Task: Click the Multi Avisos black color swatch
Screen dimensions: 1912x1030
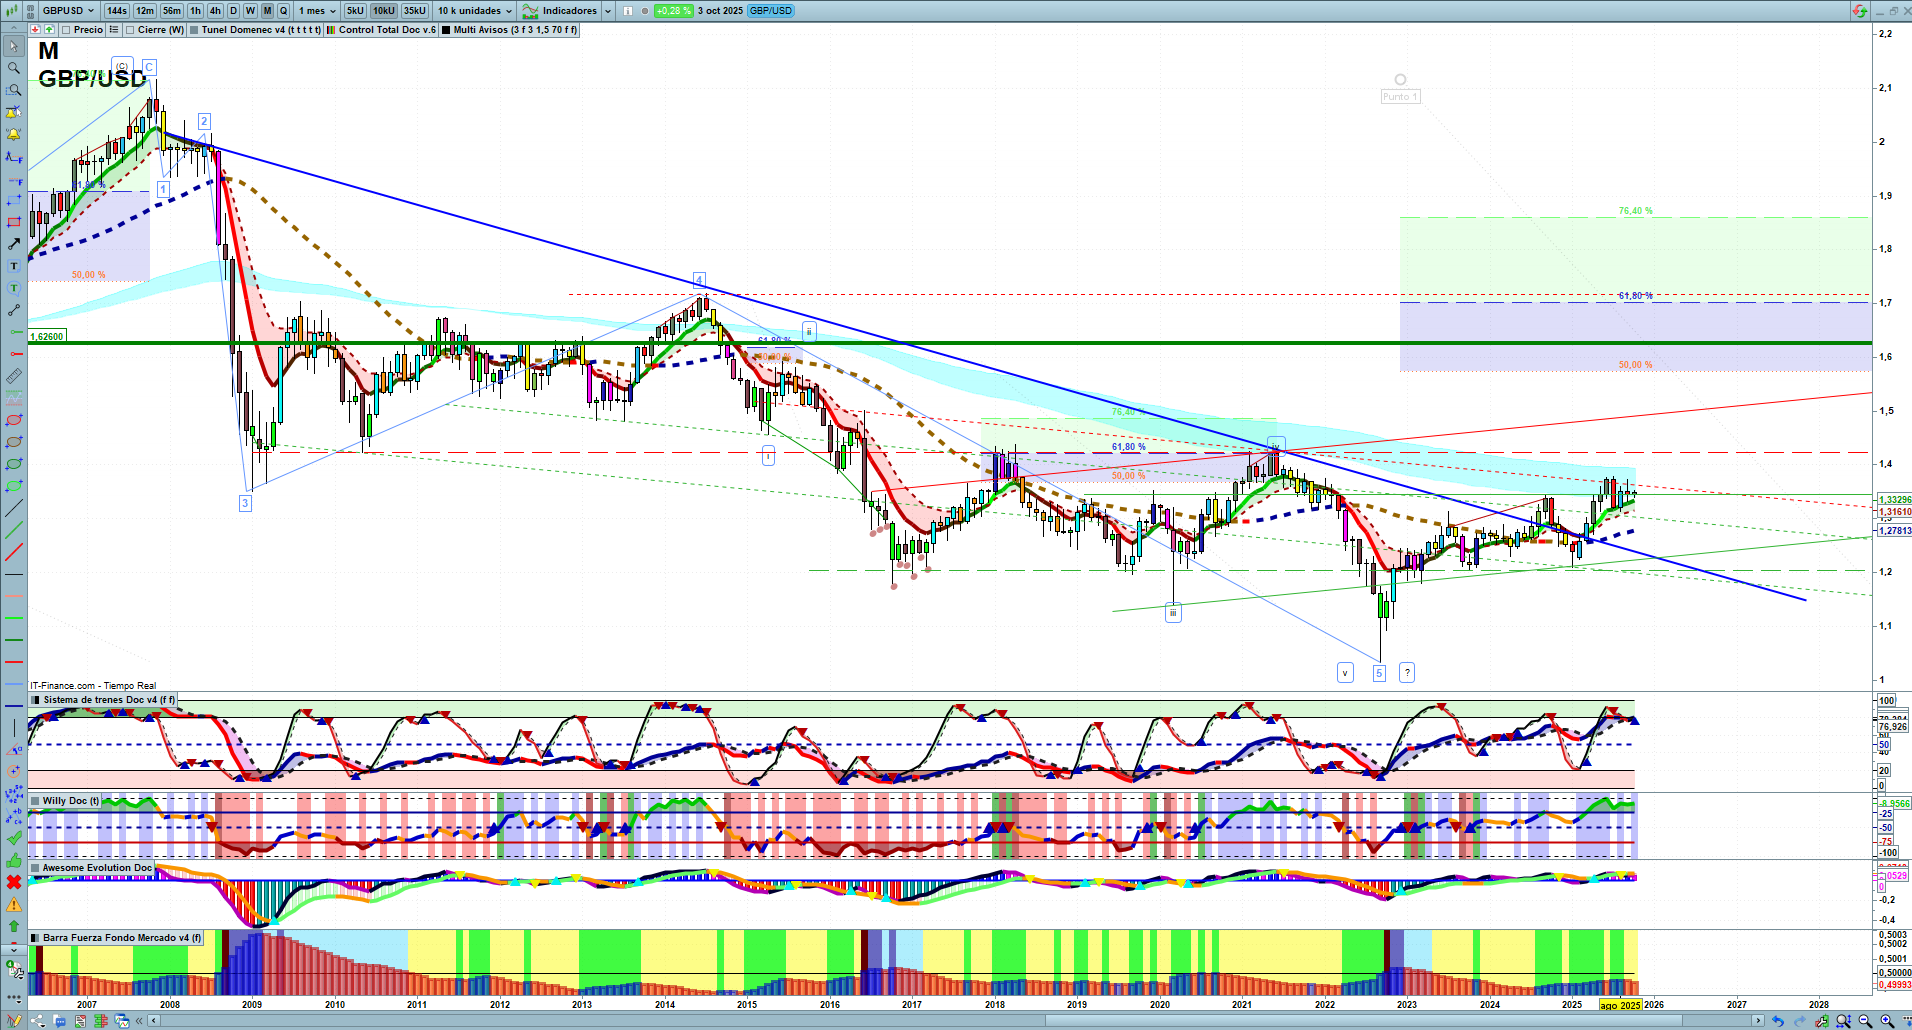Action: point(446,30)
